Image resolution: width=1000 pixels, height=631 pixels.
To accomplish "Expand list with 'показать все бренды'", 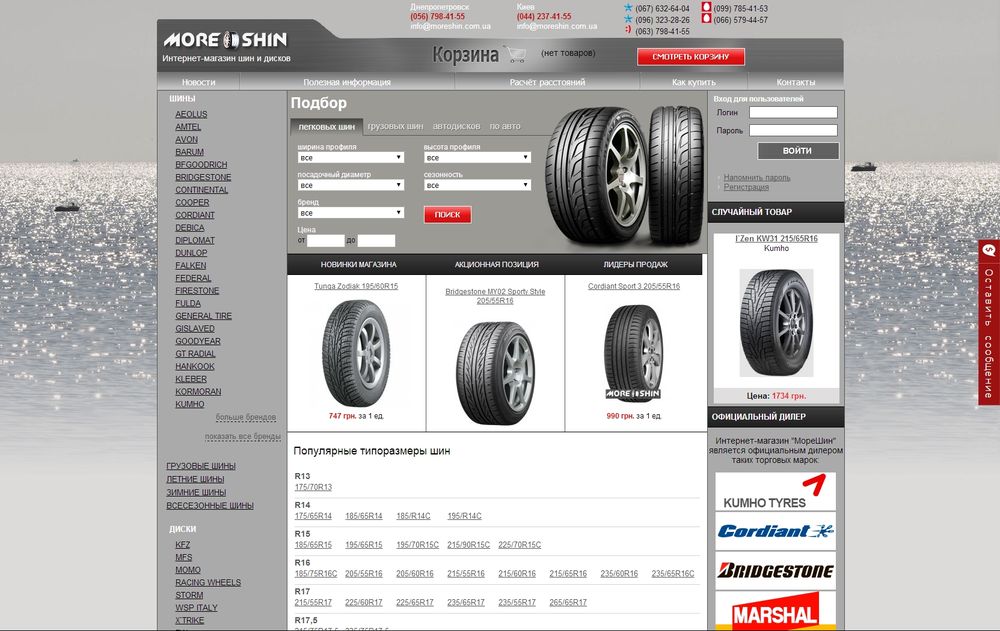I will (242, 436).
